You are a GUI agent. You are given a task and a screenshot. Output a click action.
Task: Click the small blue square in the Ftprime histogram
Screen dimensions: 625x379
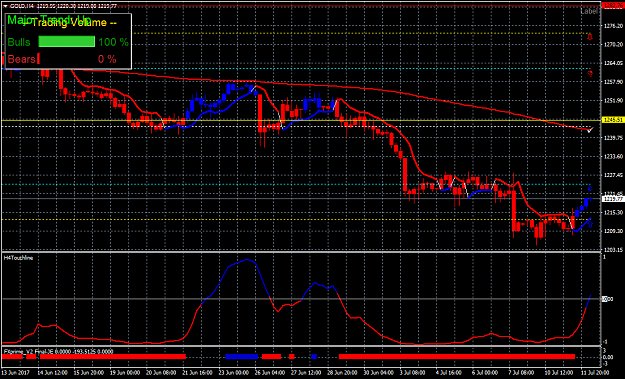314,357
